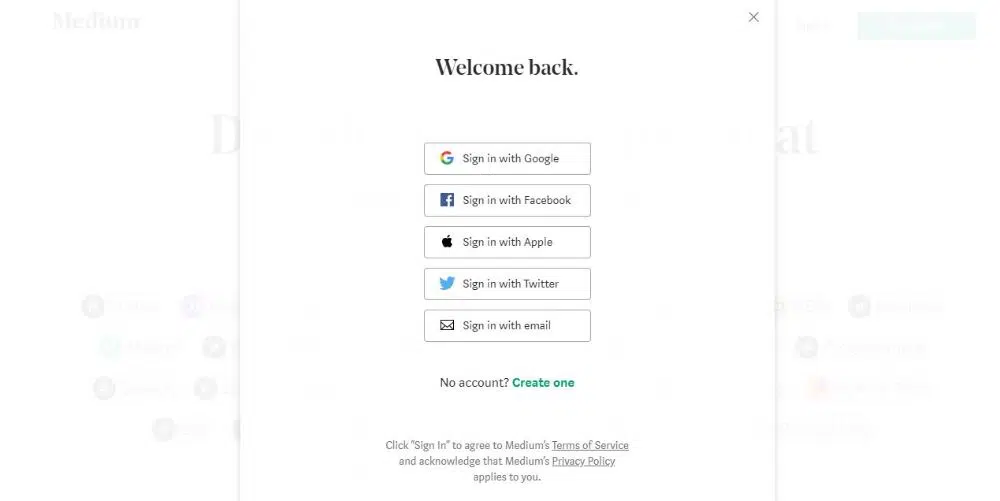The width and height of the screenshot is (1000, 501).
Task: Click the Google logo icon
Action: [447, 158]
